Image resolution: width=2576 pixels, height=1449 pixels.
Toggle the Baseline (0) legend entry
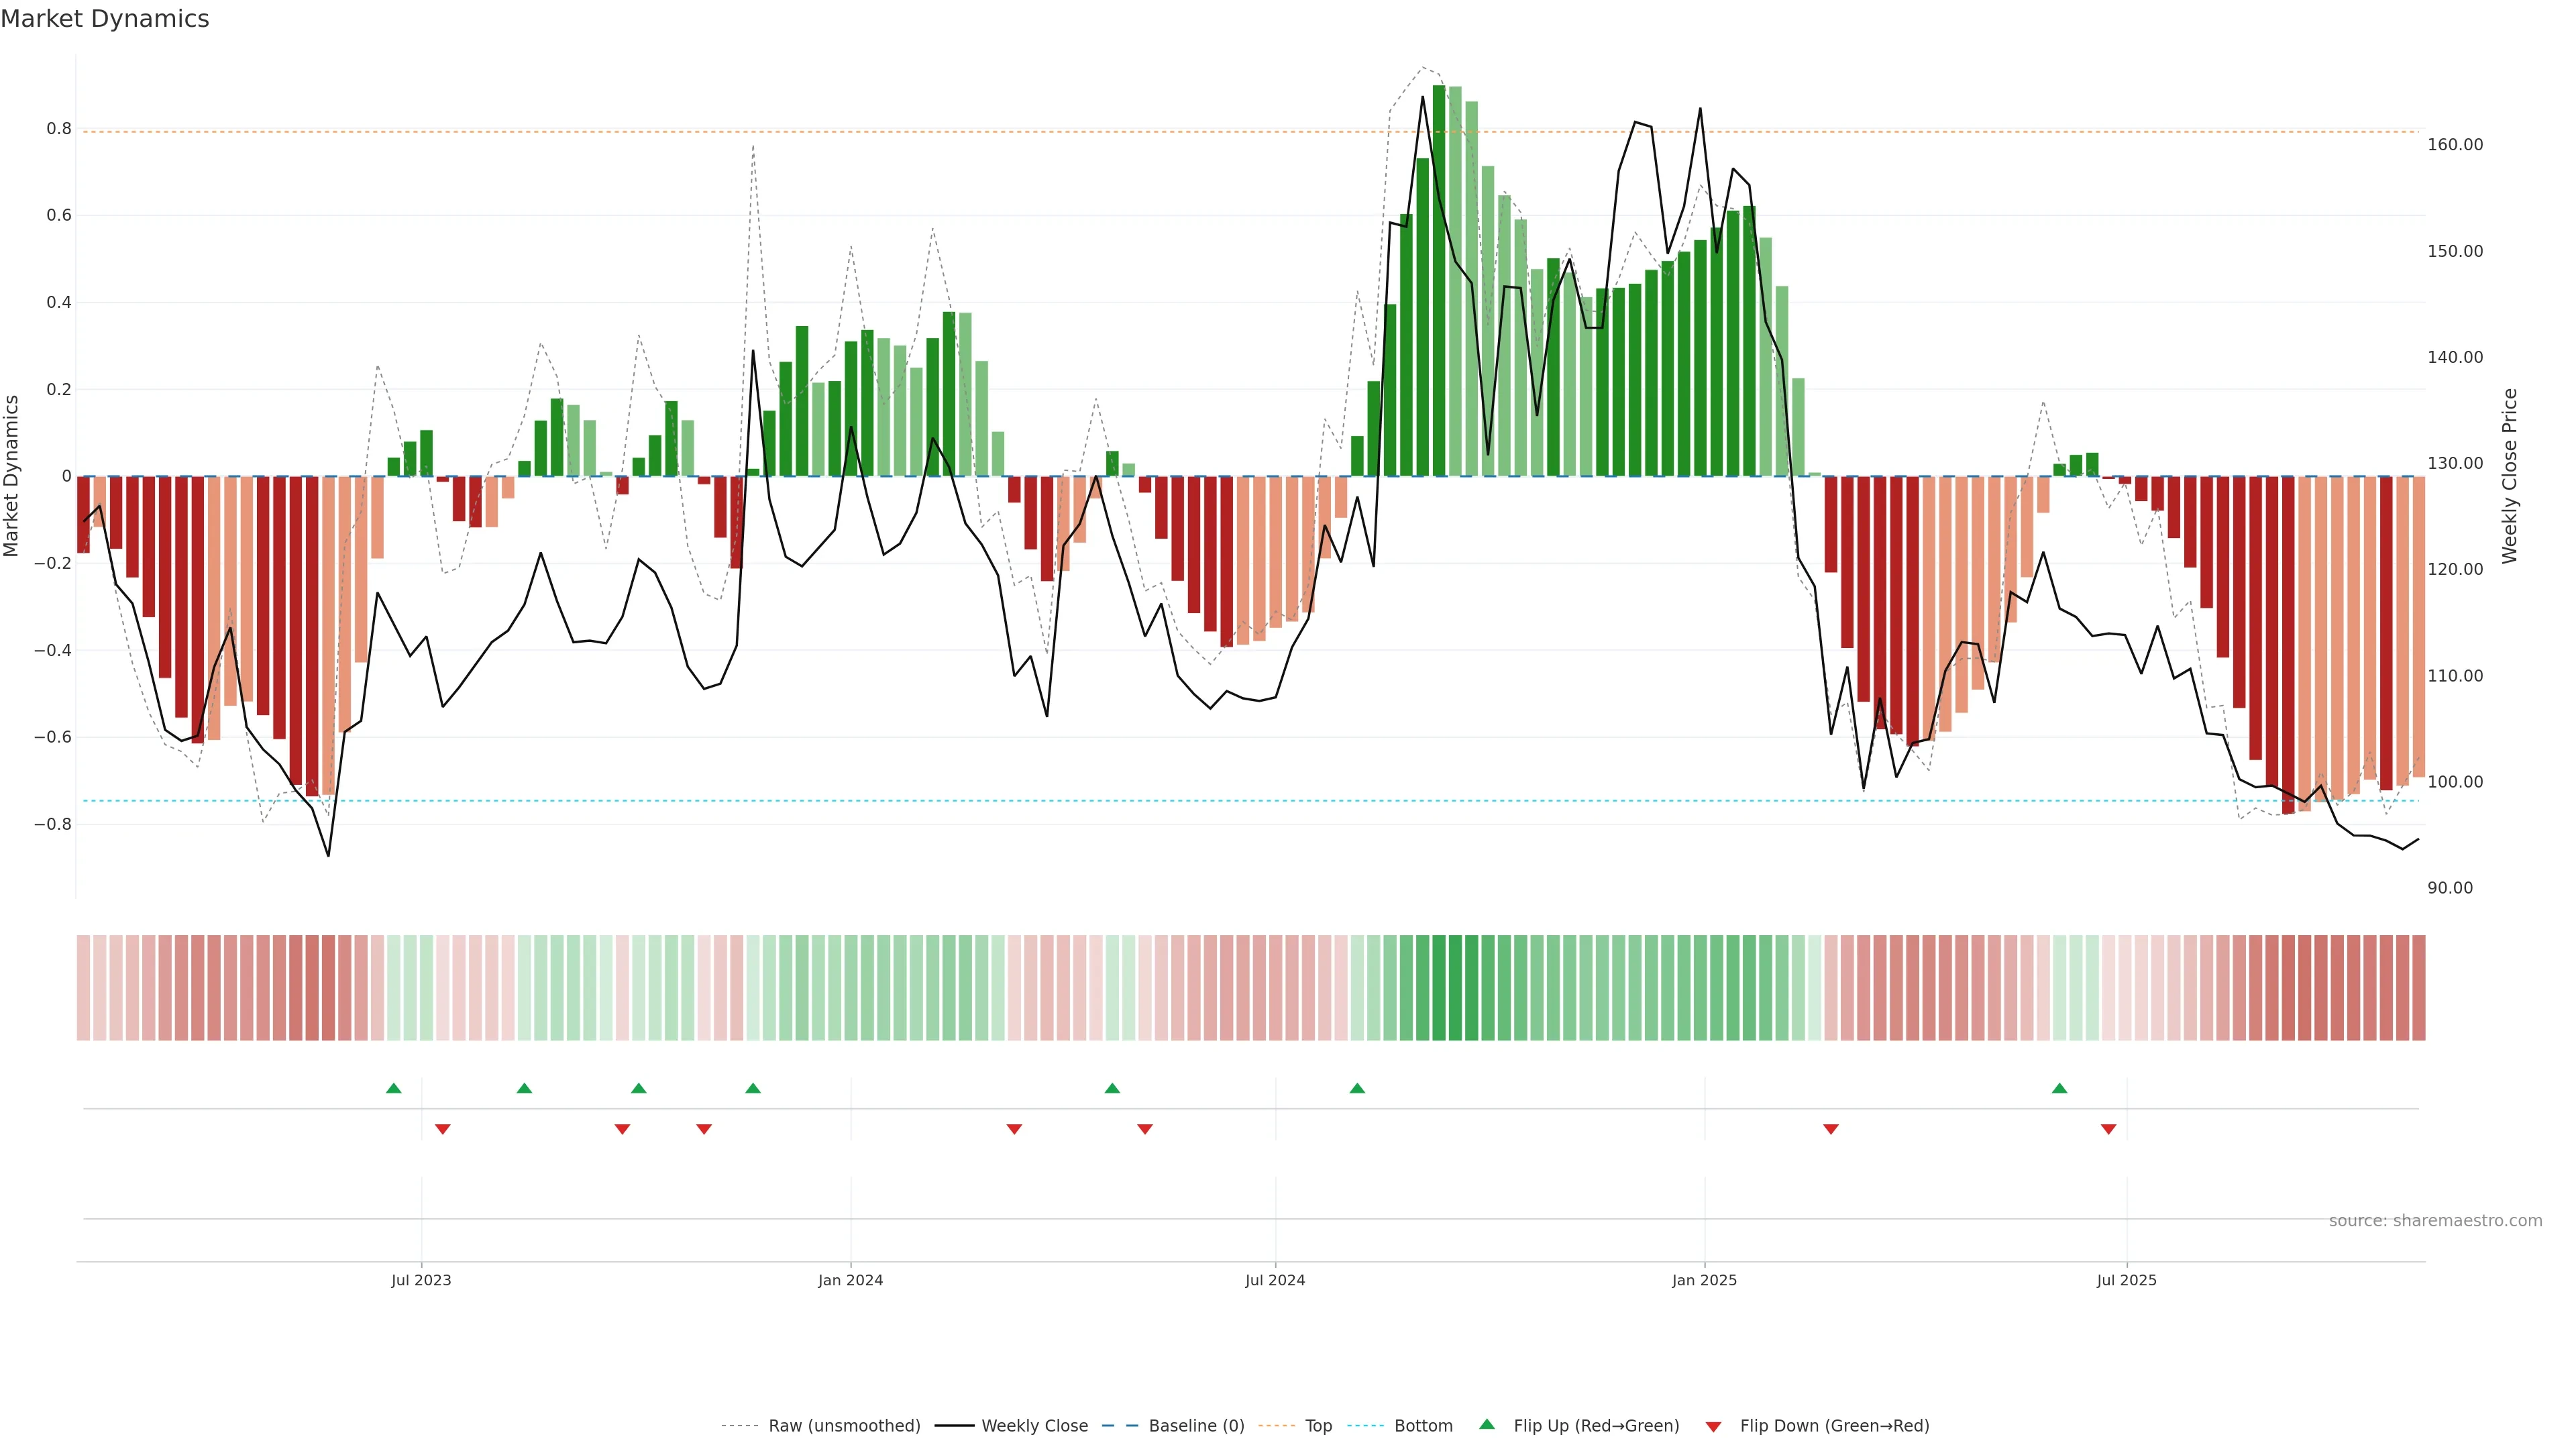(x=1196, y=1426)
